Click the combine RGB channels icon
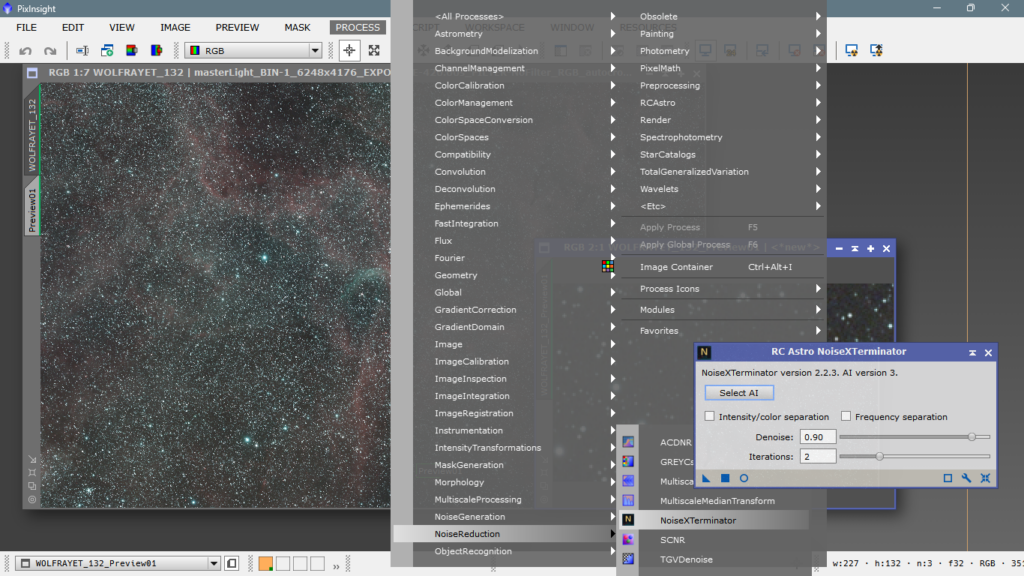Image resolution: width=1024 pixels, height=576 pixels. pos(156,50)
